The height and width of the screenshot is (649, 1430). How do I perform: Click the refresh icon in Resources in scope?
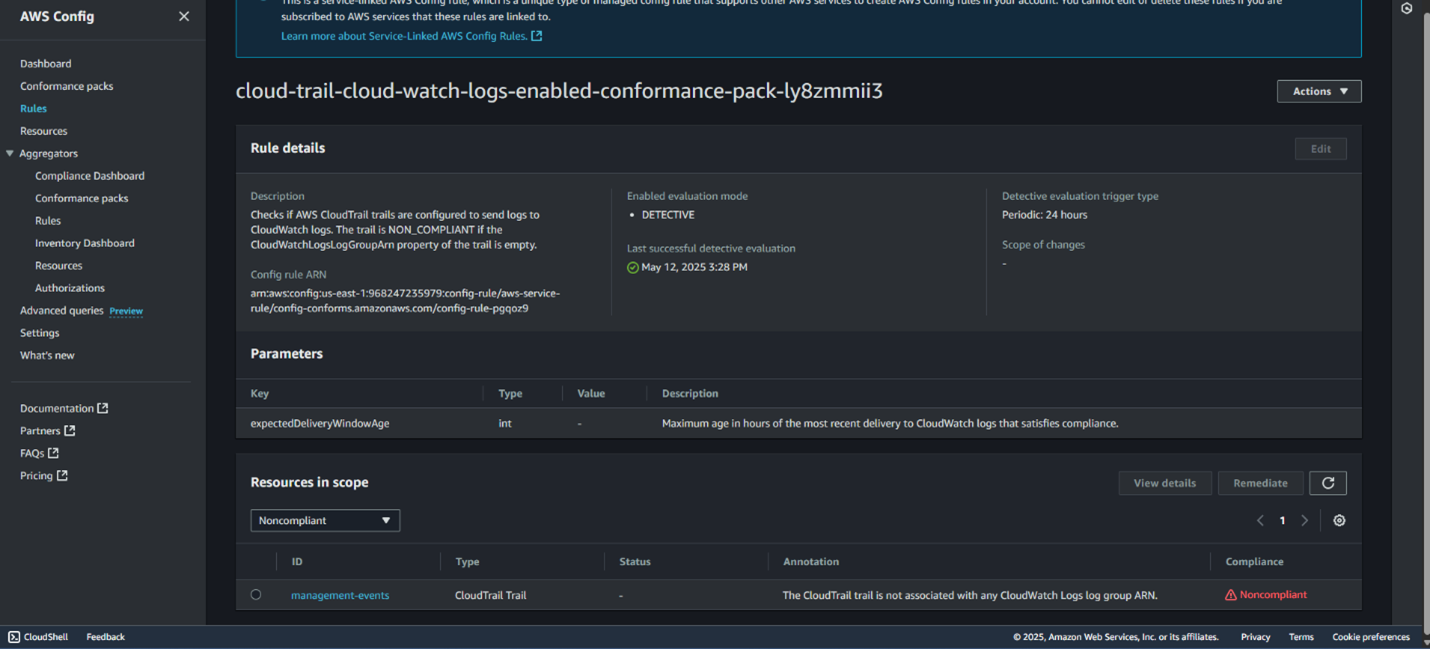tap(1327, 483)
